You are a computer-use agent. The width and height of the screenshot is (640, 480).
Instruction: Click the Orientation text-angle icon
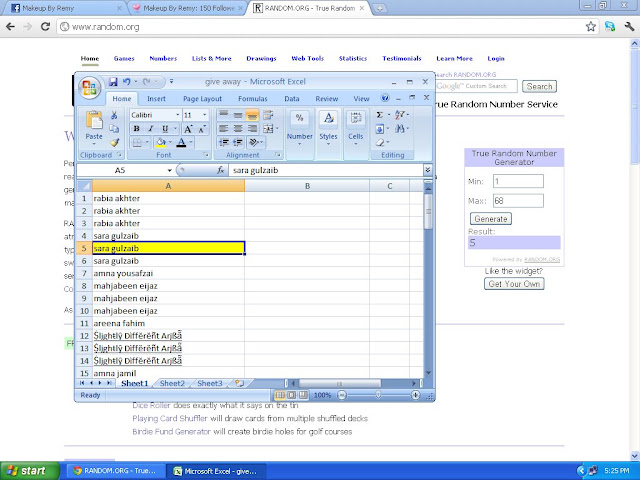point(253,142)
